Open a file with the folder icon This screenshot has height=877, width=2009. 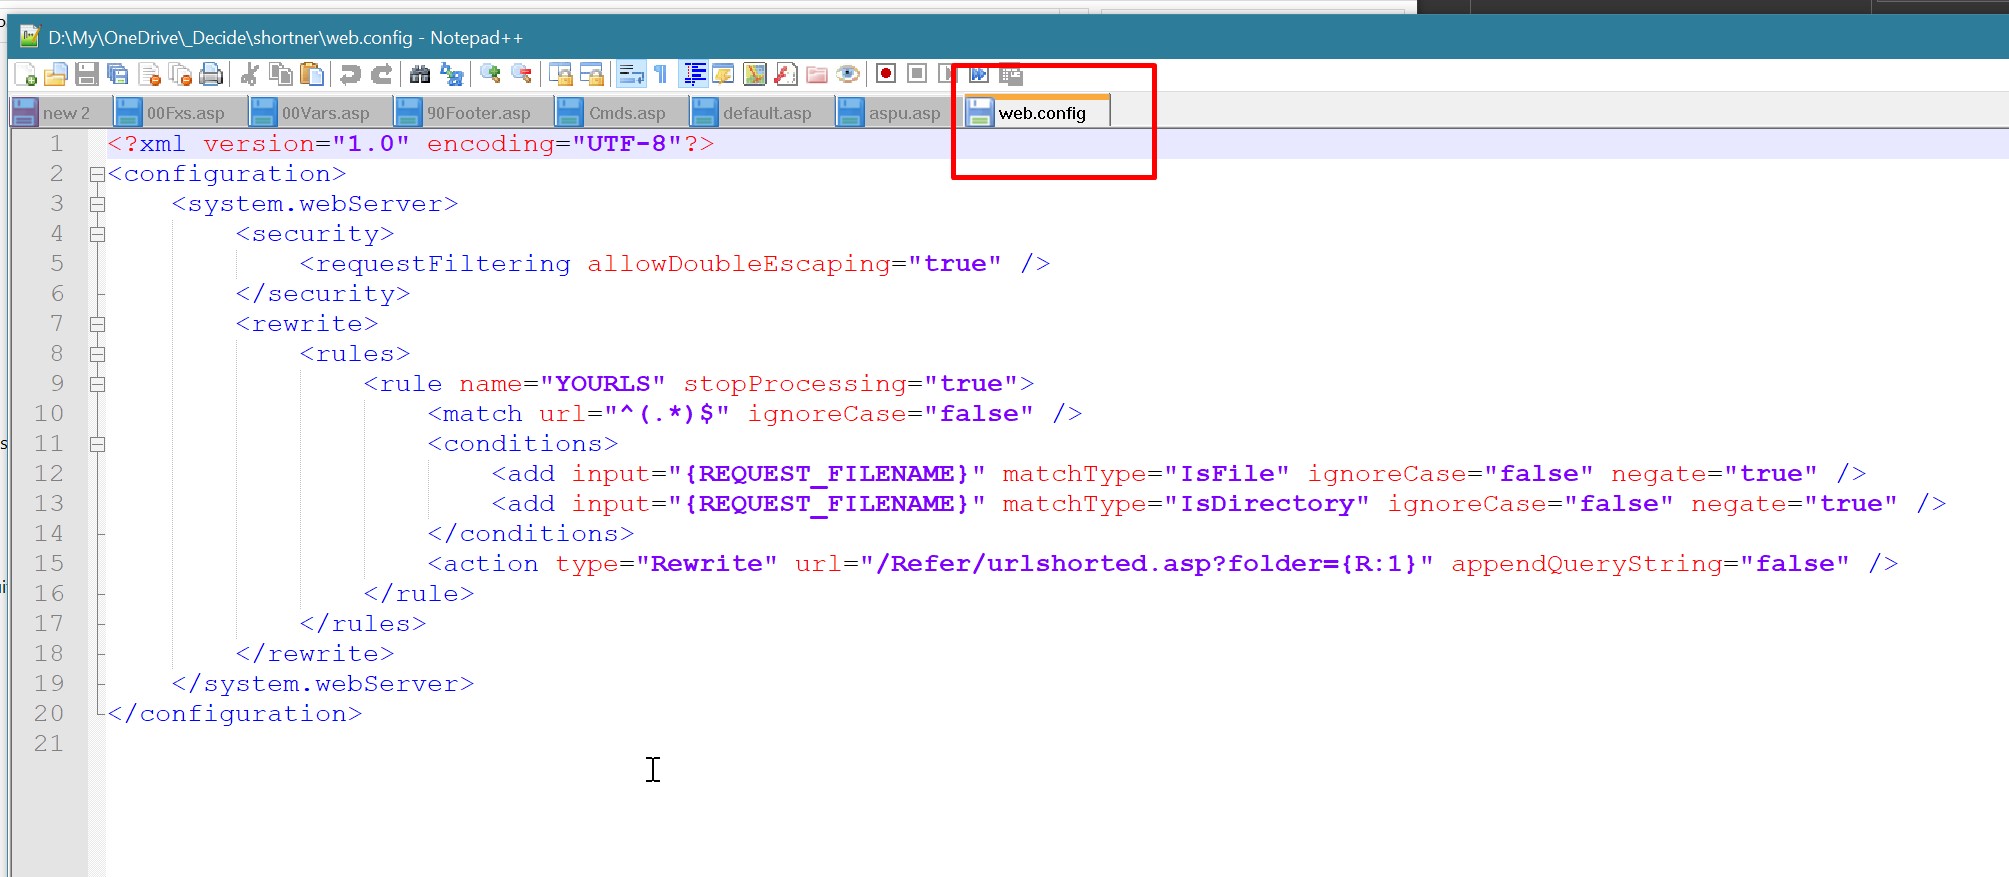56,74
